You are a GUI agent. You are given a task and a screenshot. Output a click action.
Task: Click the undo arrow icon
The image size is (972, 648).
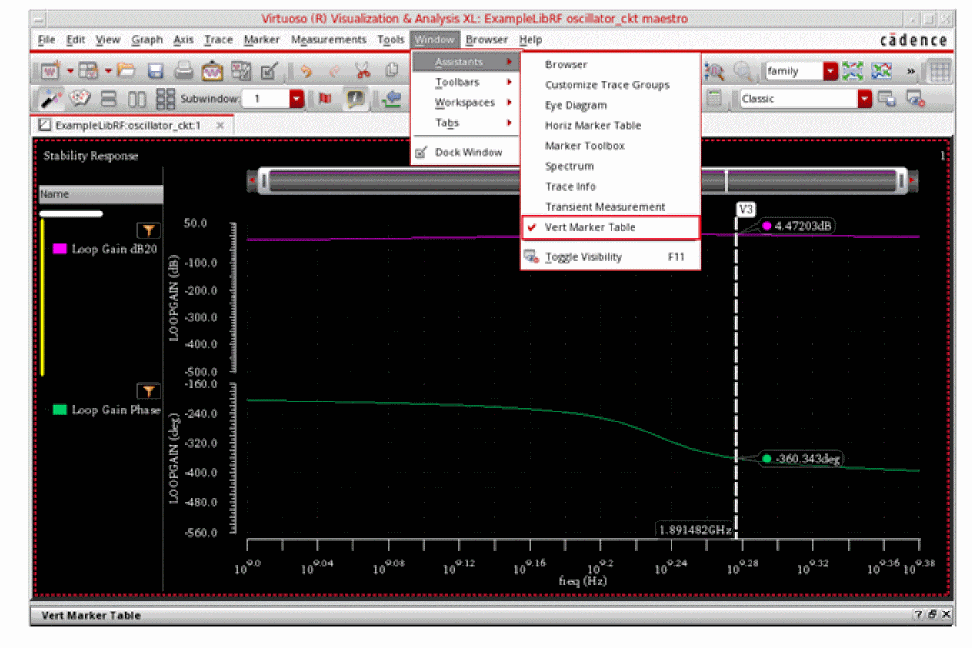307,71
